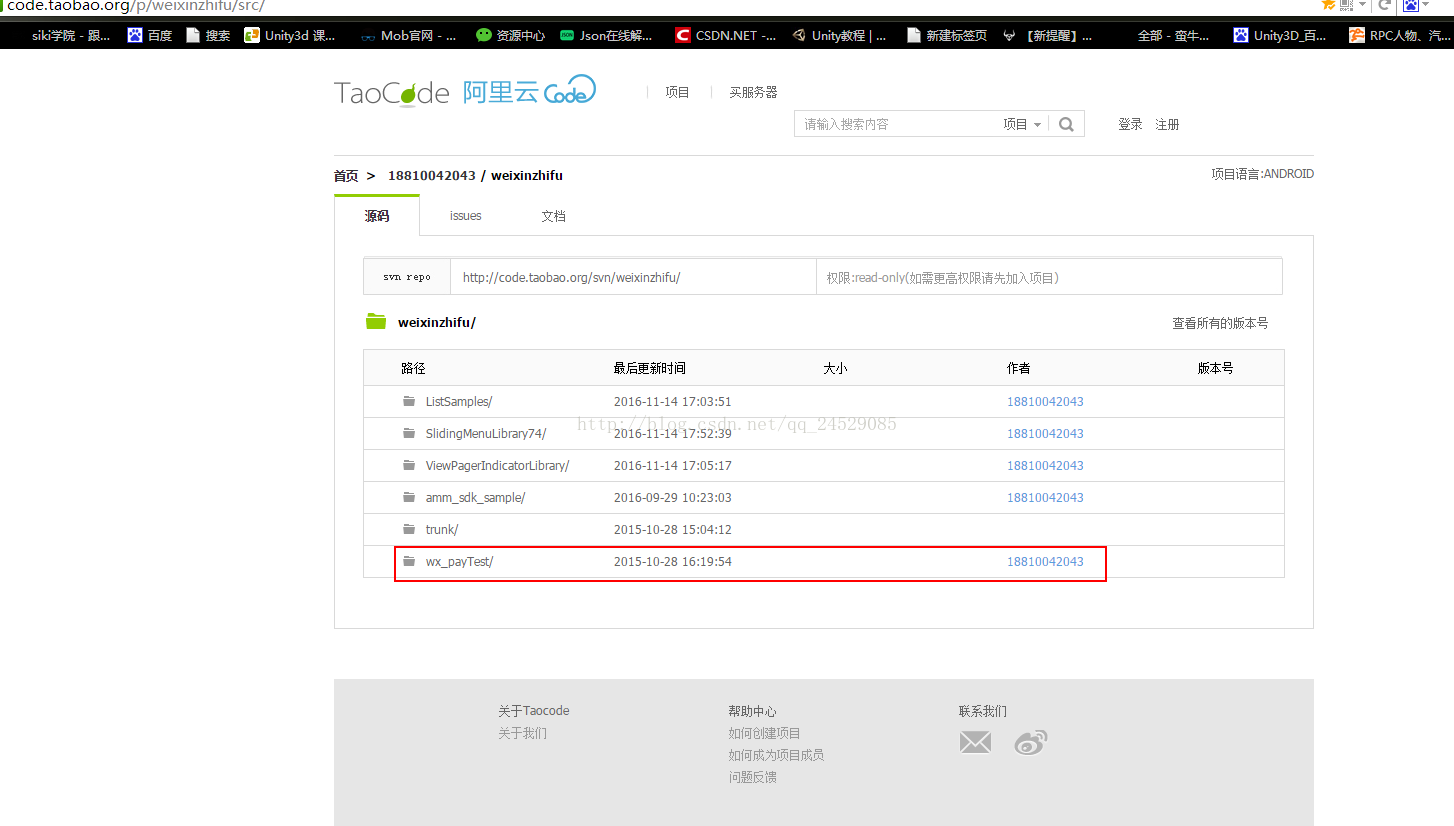
Task: Open the Json在线解... bookmark
Action: (606, 35)
